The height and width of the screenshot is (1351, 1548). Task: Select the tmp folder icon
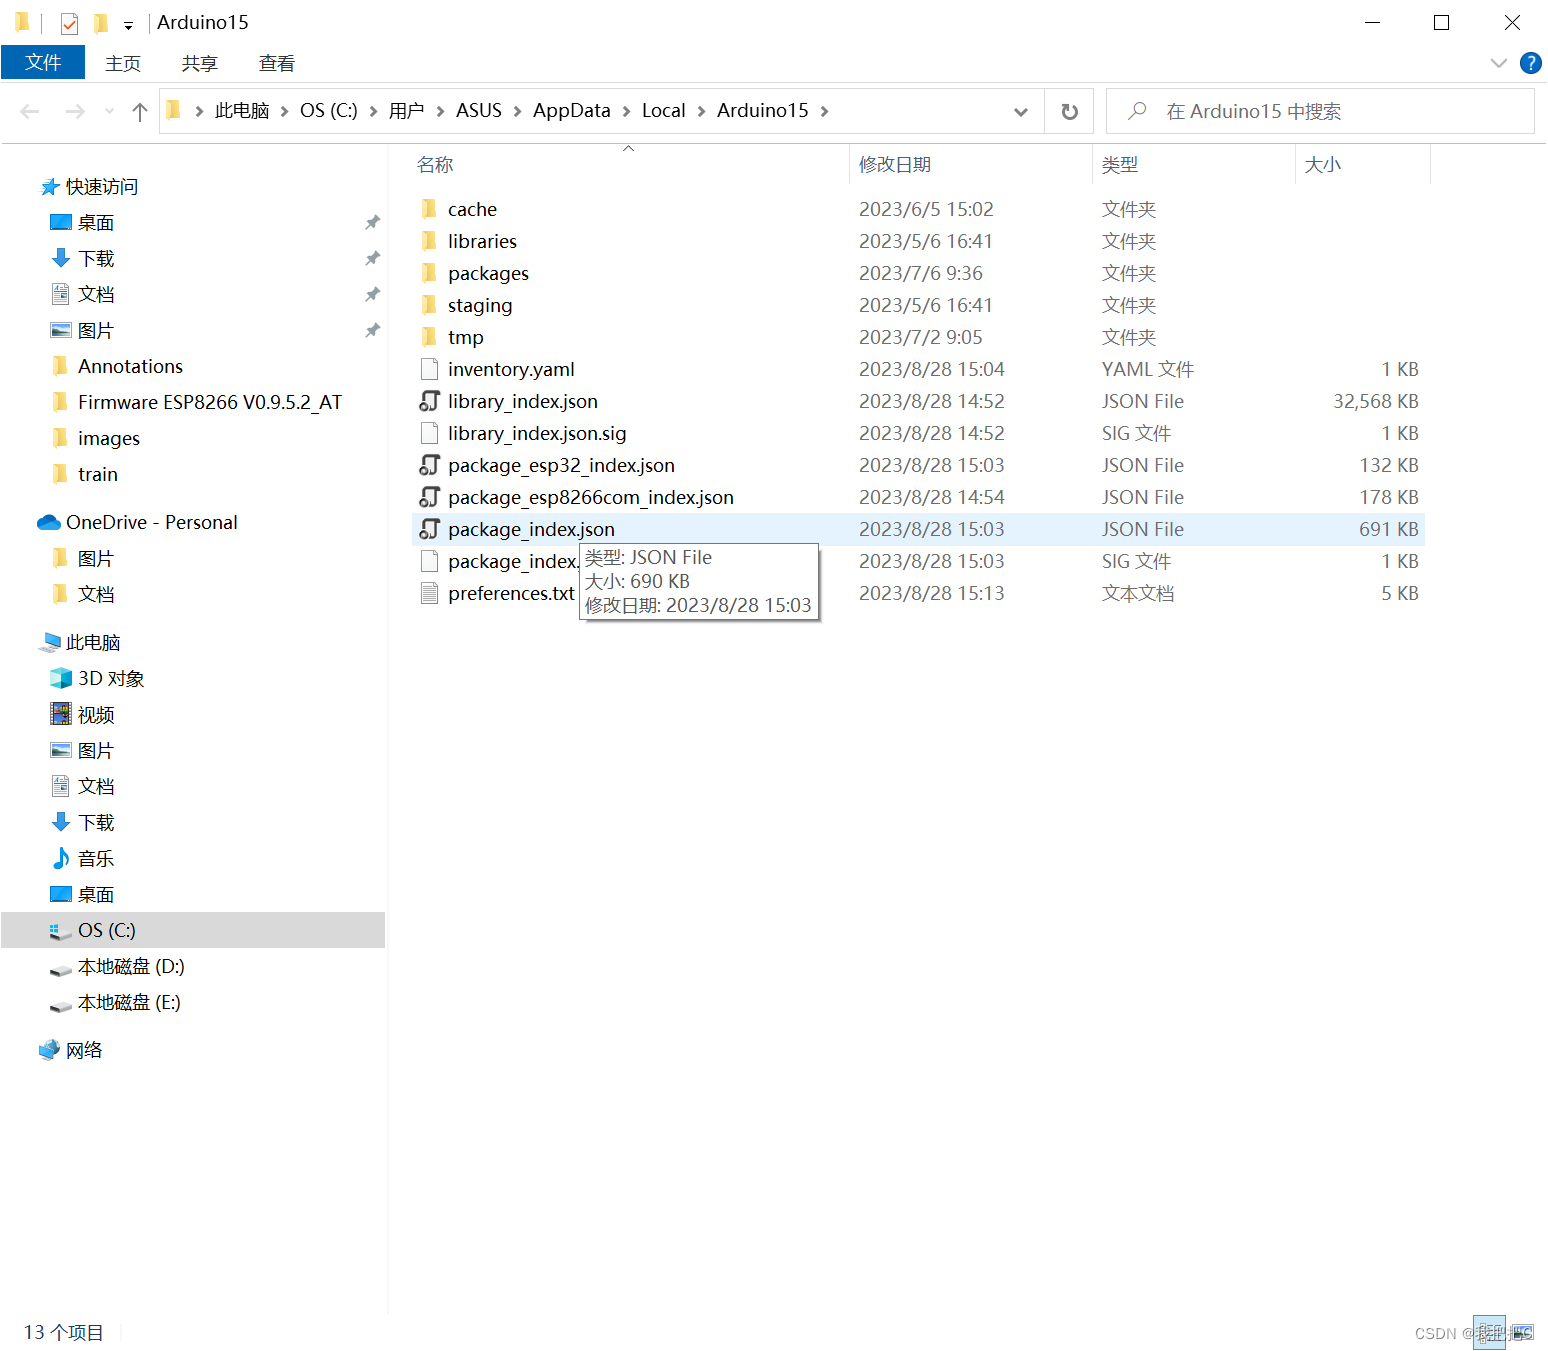(429, 337)
